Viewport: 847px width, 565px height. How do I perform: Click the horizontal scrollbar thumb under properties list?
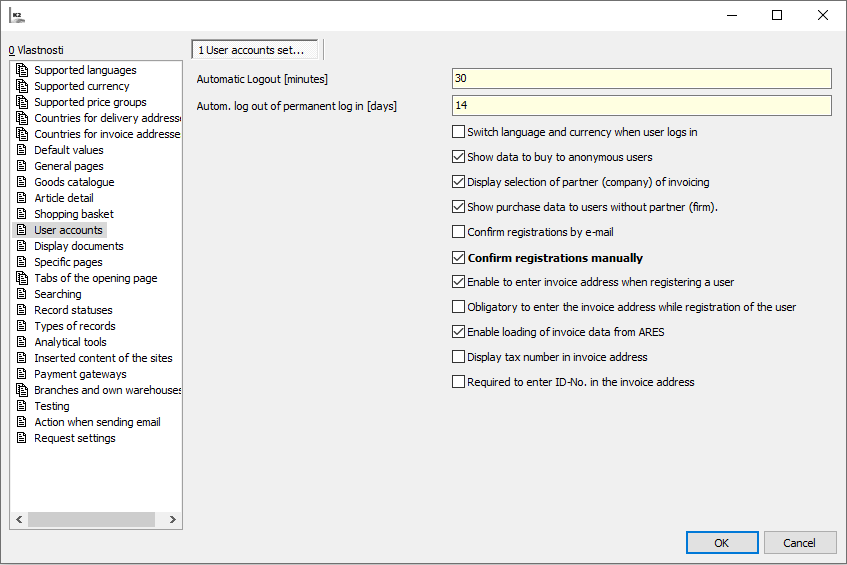coord(91,520)
